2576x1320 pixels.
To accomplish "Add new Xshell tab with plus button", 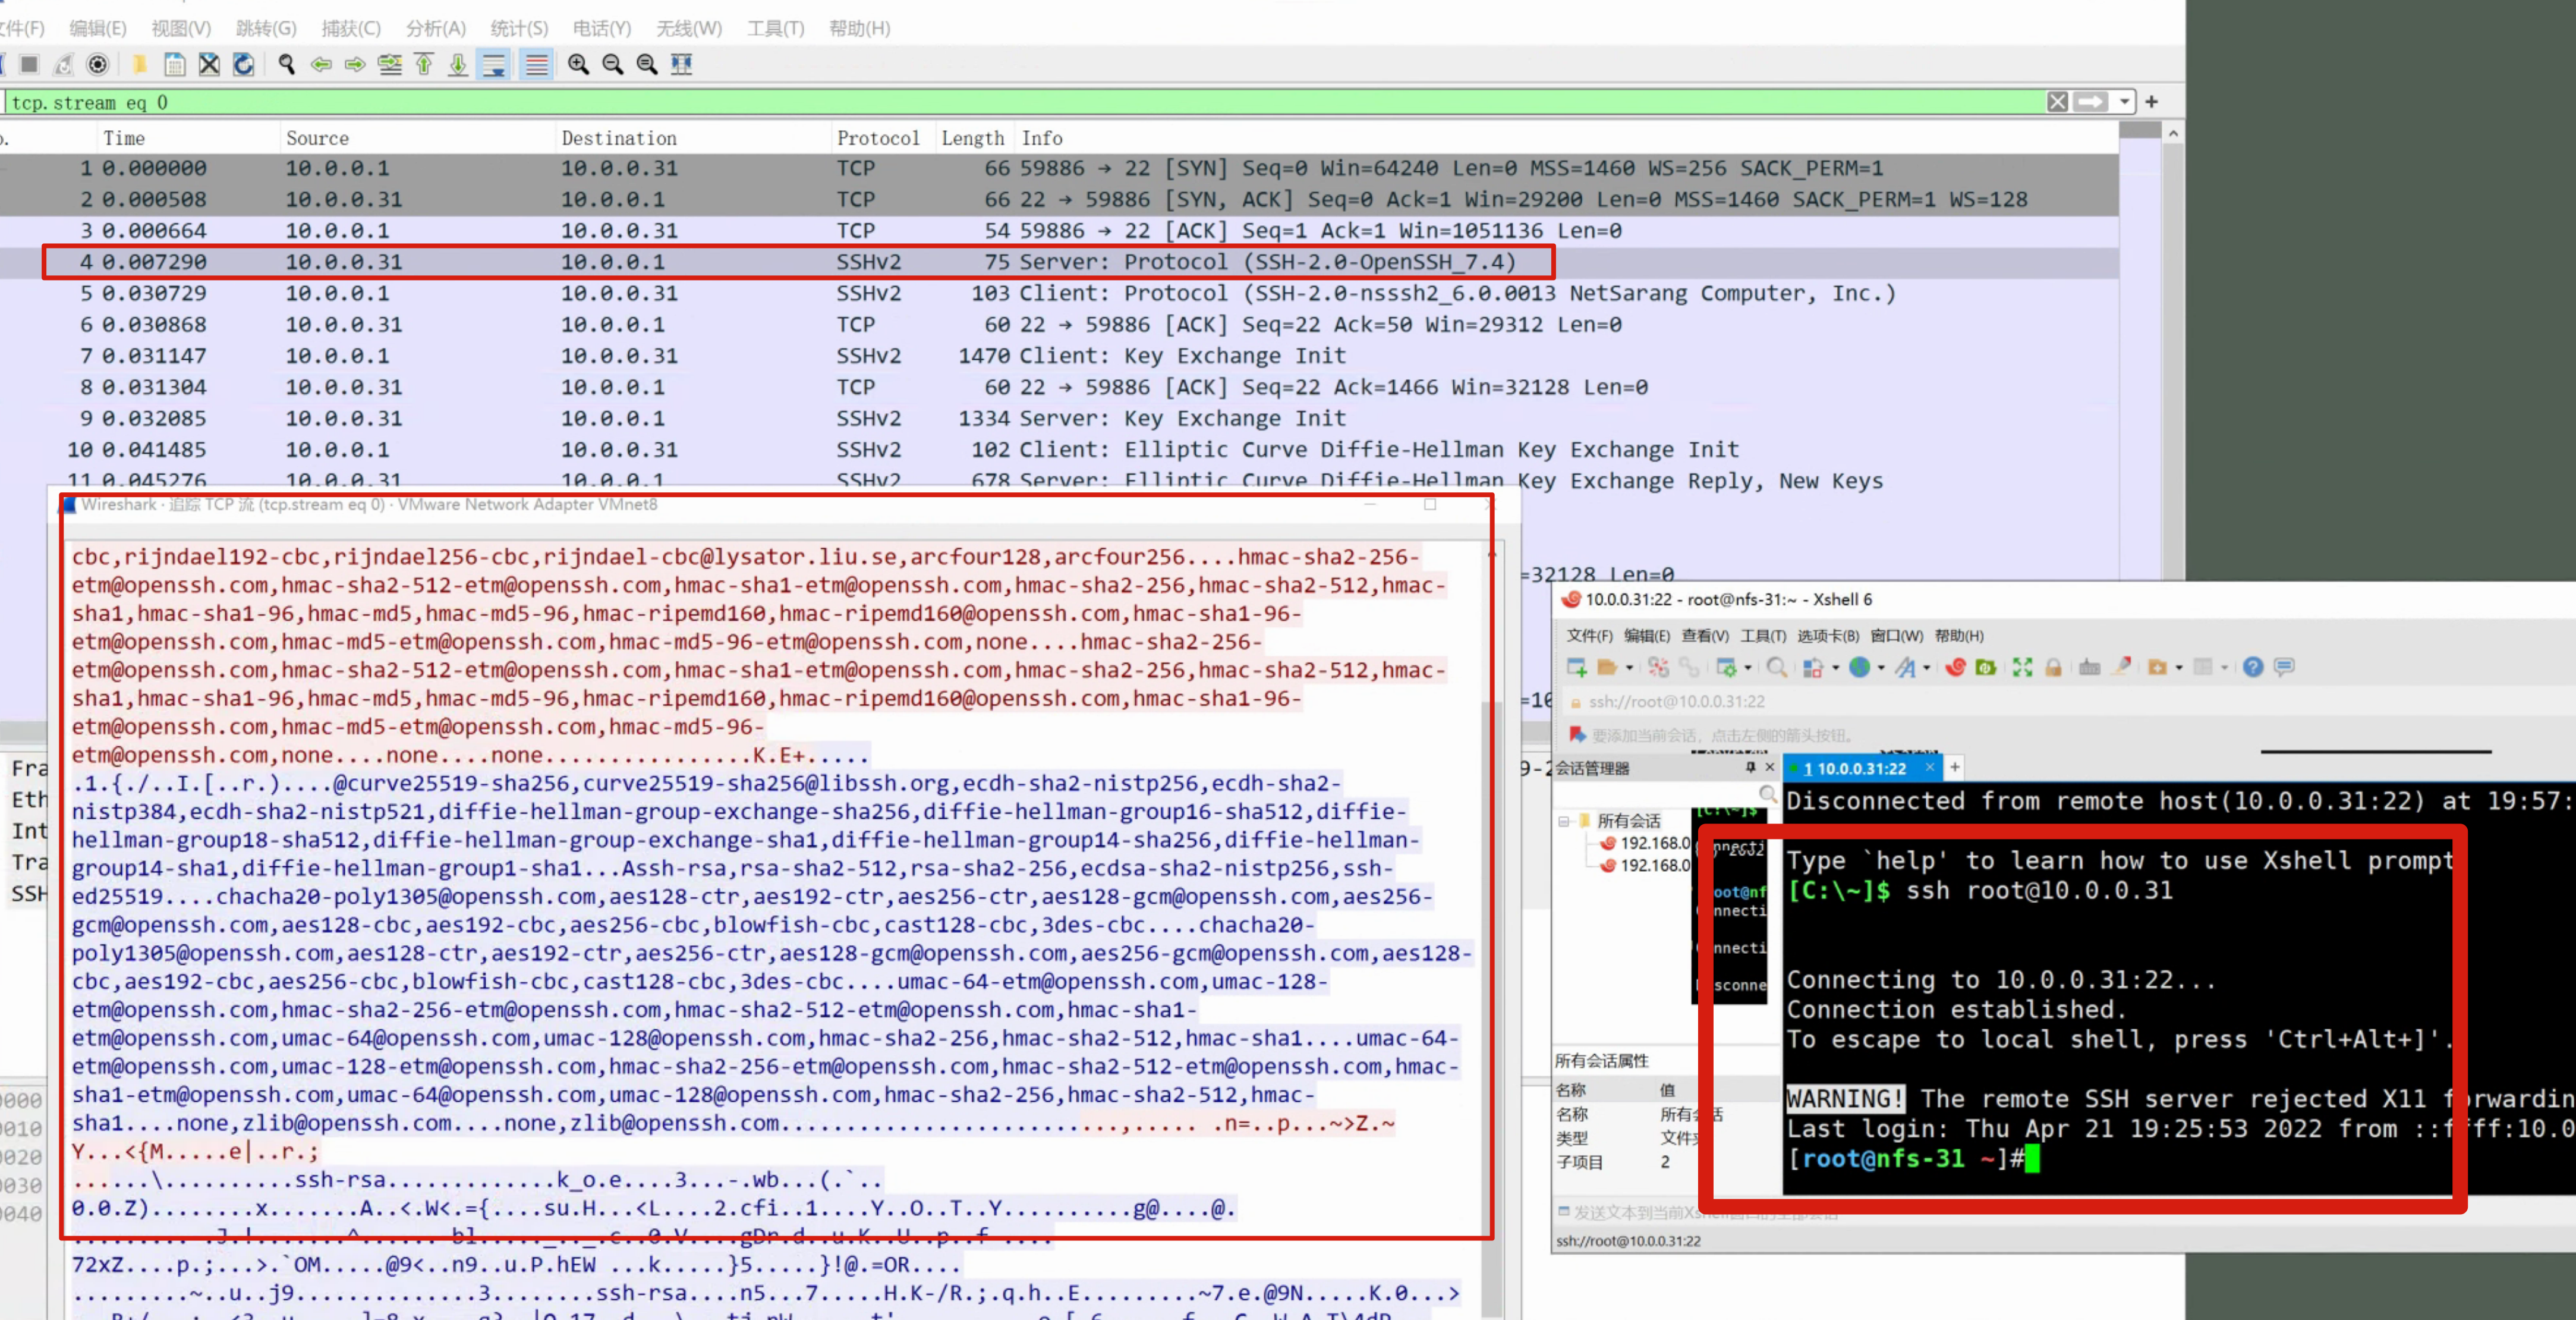I will [1954, 767].
